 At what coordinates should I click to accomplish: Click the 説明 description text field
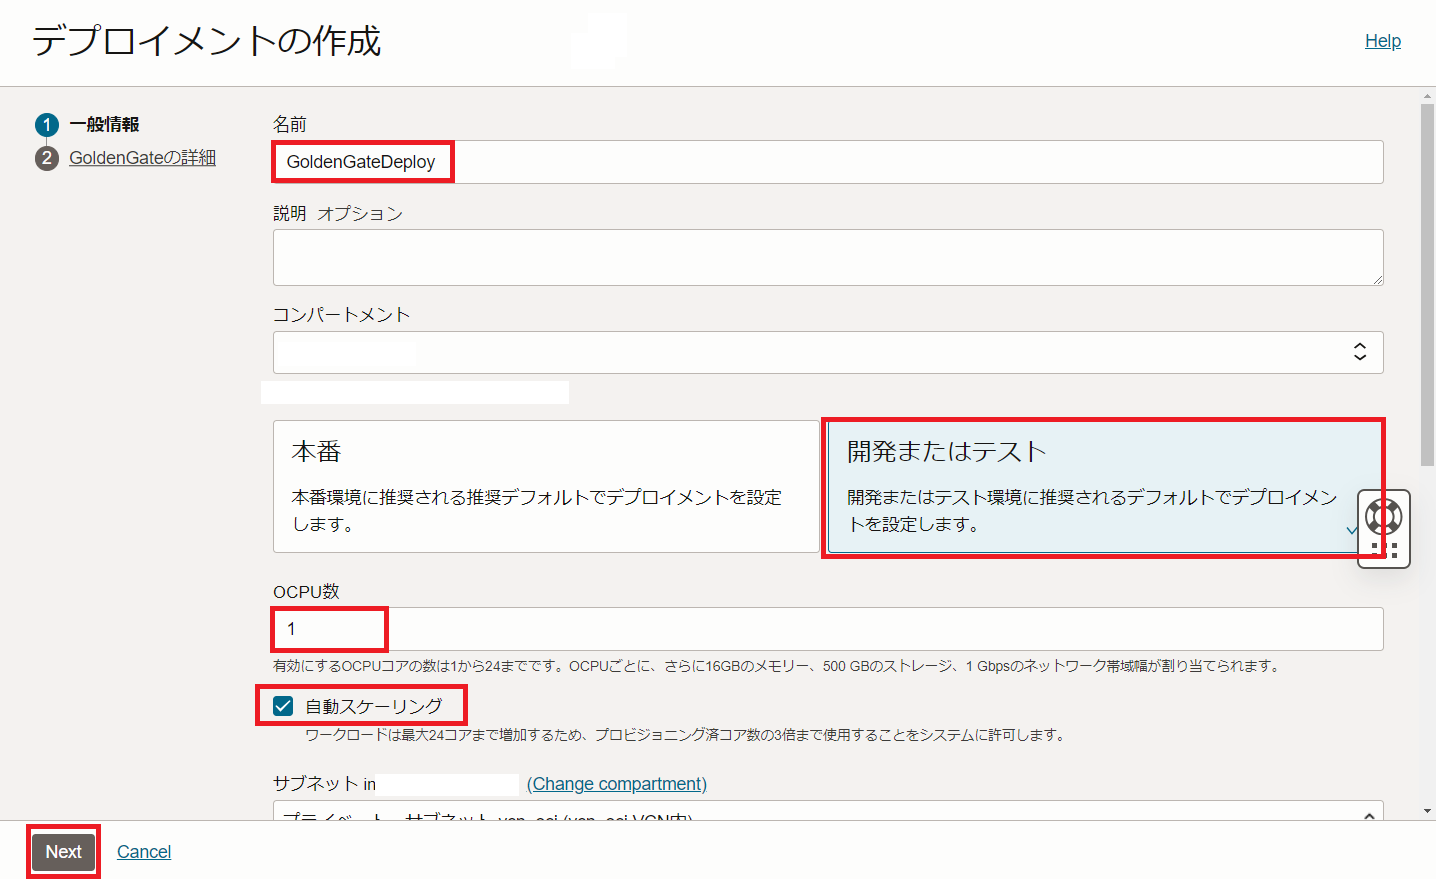coord(827,257)
